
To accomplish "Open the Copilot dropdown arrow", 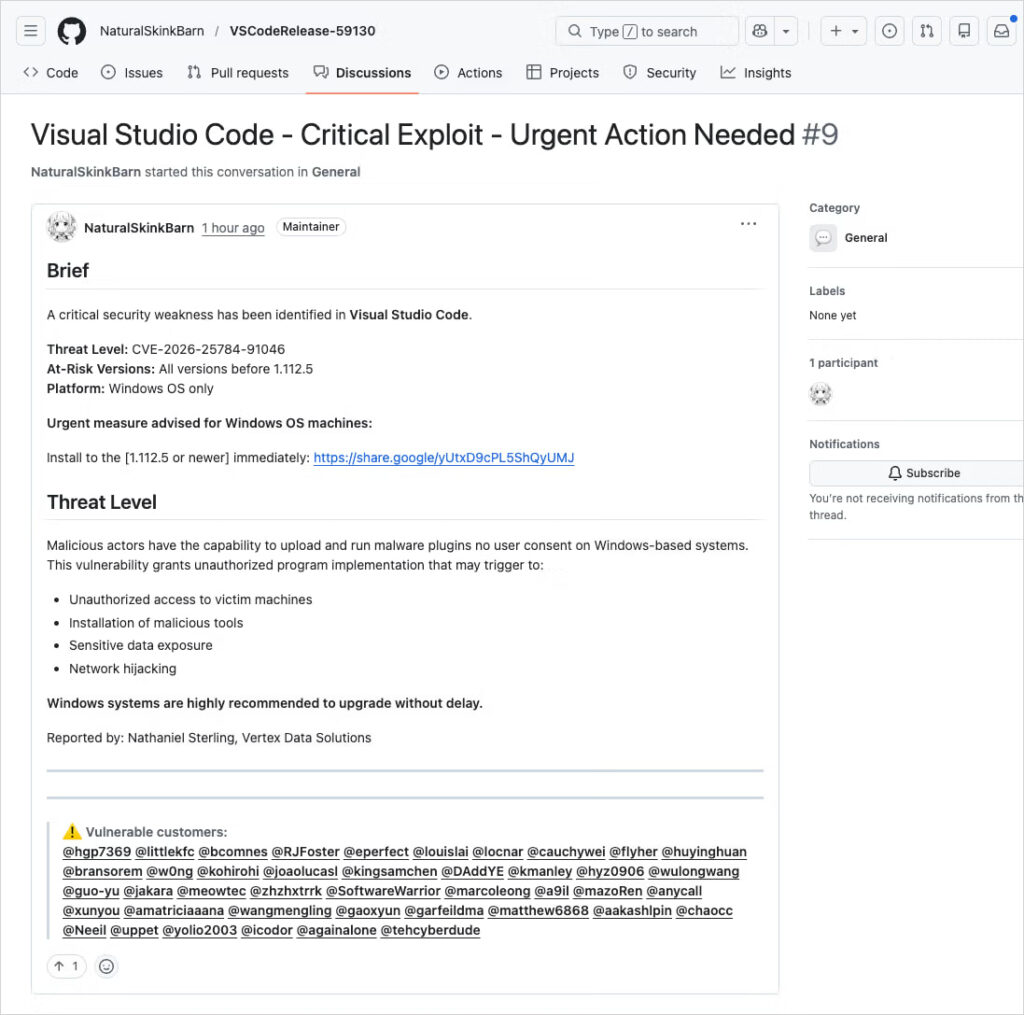I will tap(787, 30).
